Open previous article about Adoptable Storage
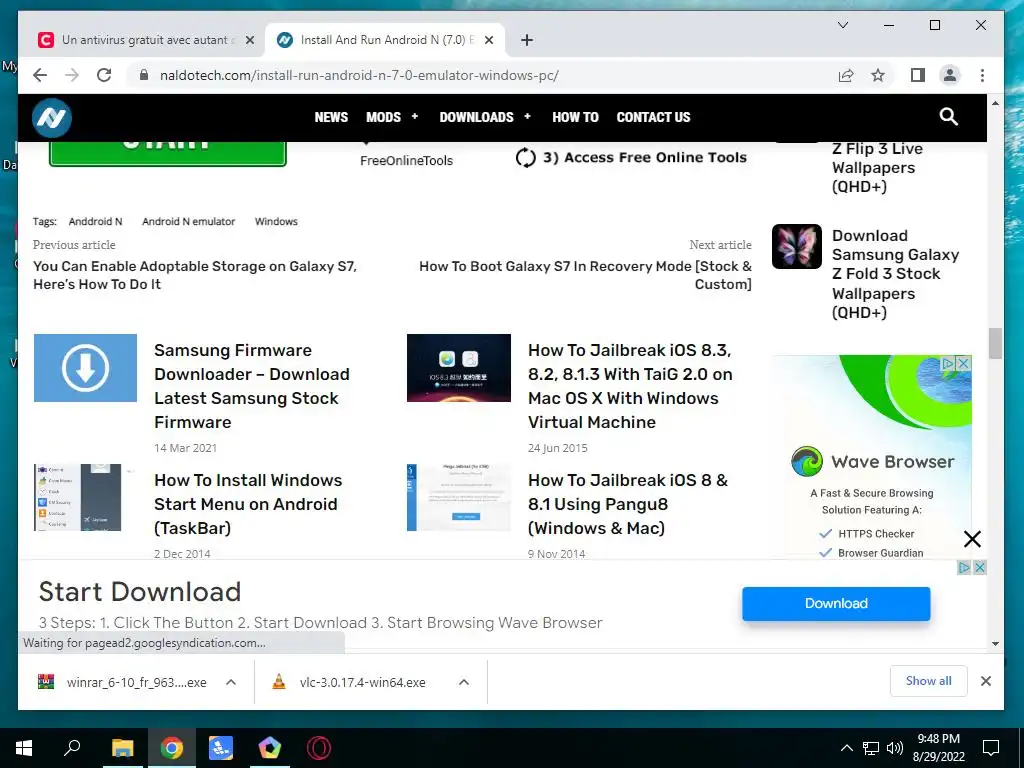 (195, 275)
